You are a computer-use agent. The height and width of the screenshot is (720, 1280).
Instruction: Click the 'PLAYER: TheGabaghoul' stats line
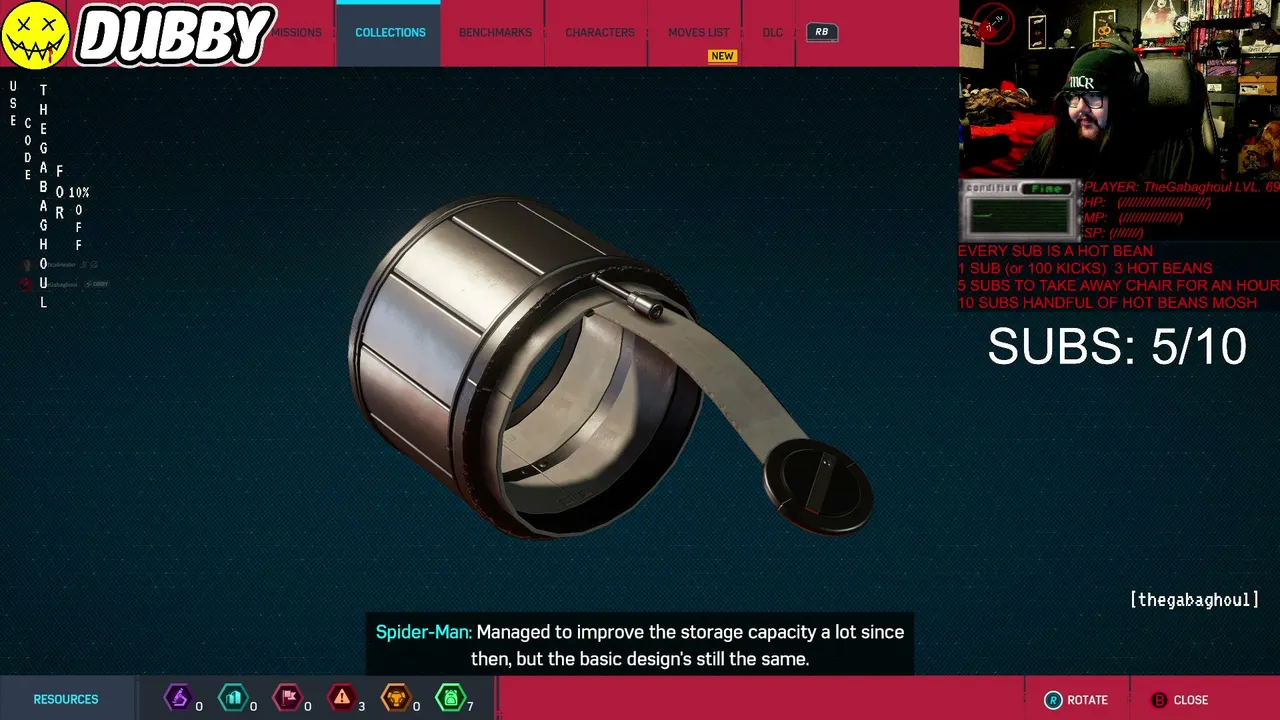[1181, 187]
